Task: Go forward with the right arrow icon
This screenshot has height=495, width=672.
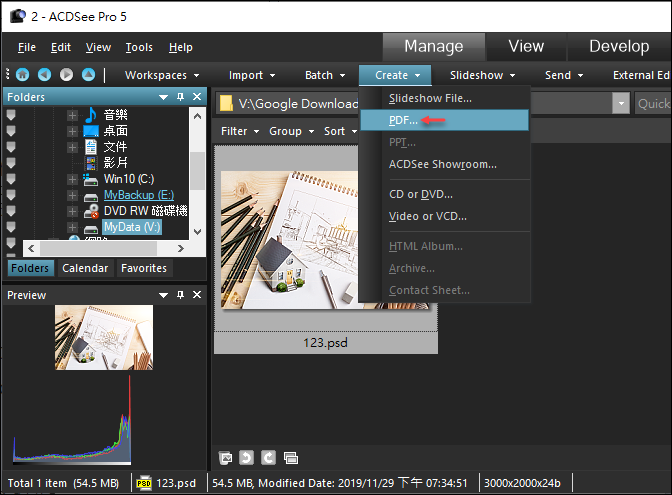Action: click(66, 75)
